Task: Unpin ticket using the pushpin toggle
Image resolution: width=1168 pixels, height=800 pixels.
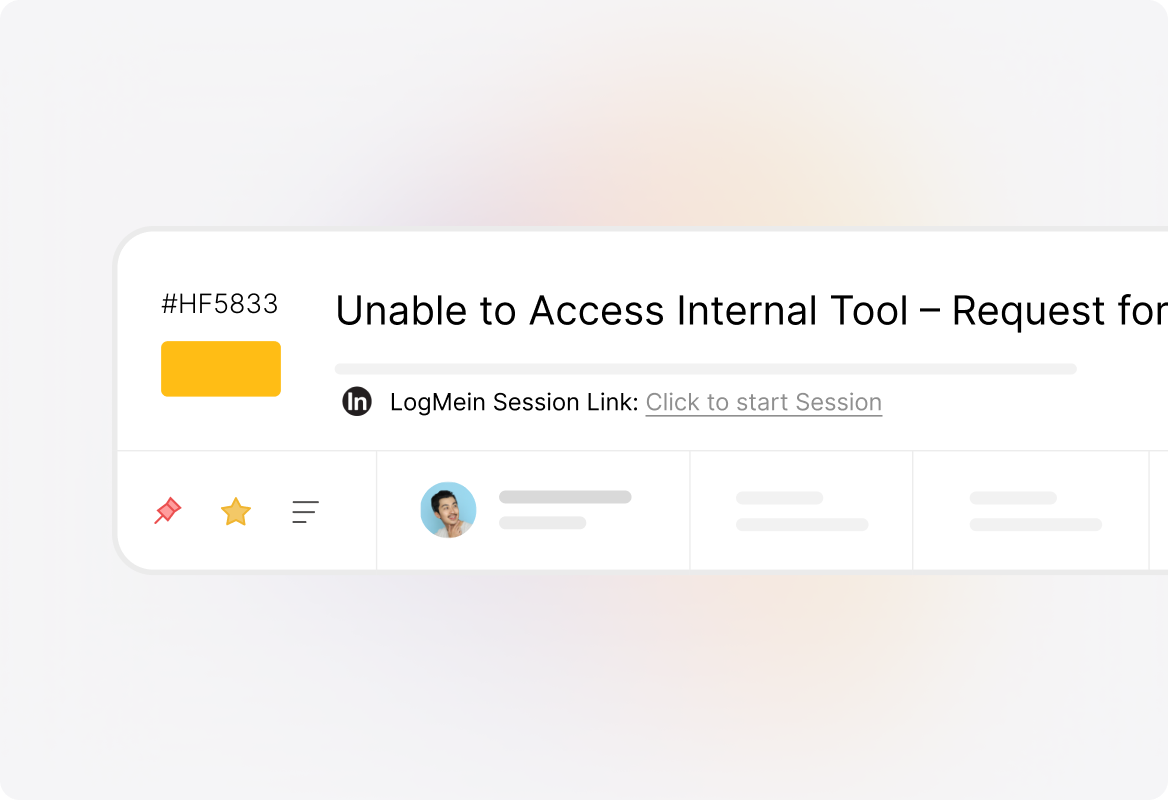Action: coord(167,511)
